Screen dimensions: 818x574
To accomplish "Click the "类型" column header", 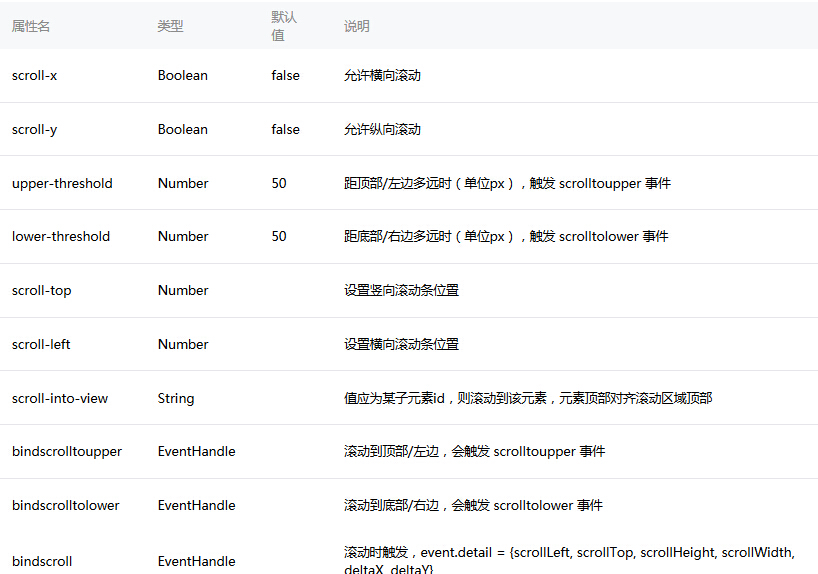I will (170, 26).
